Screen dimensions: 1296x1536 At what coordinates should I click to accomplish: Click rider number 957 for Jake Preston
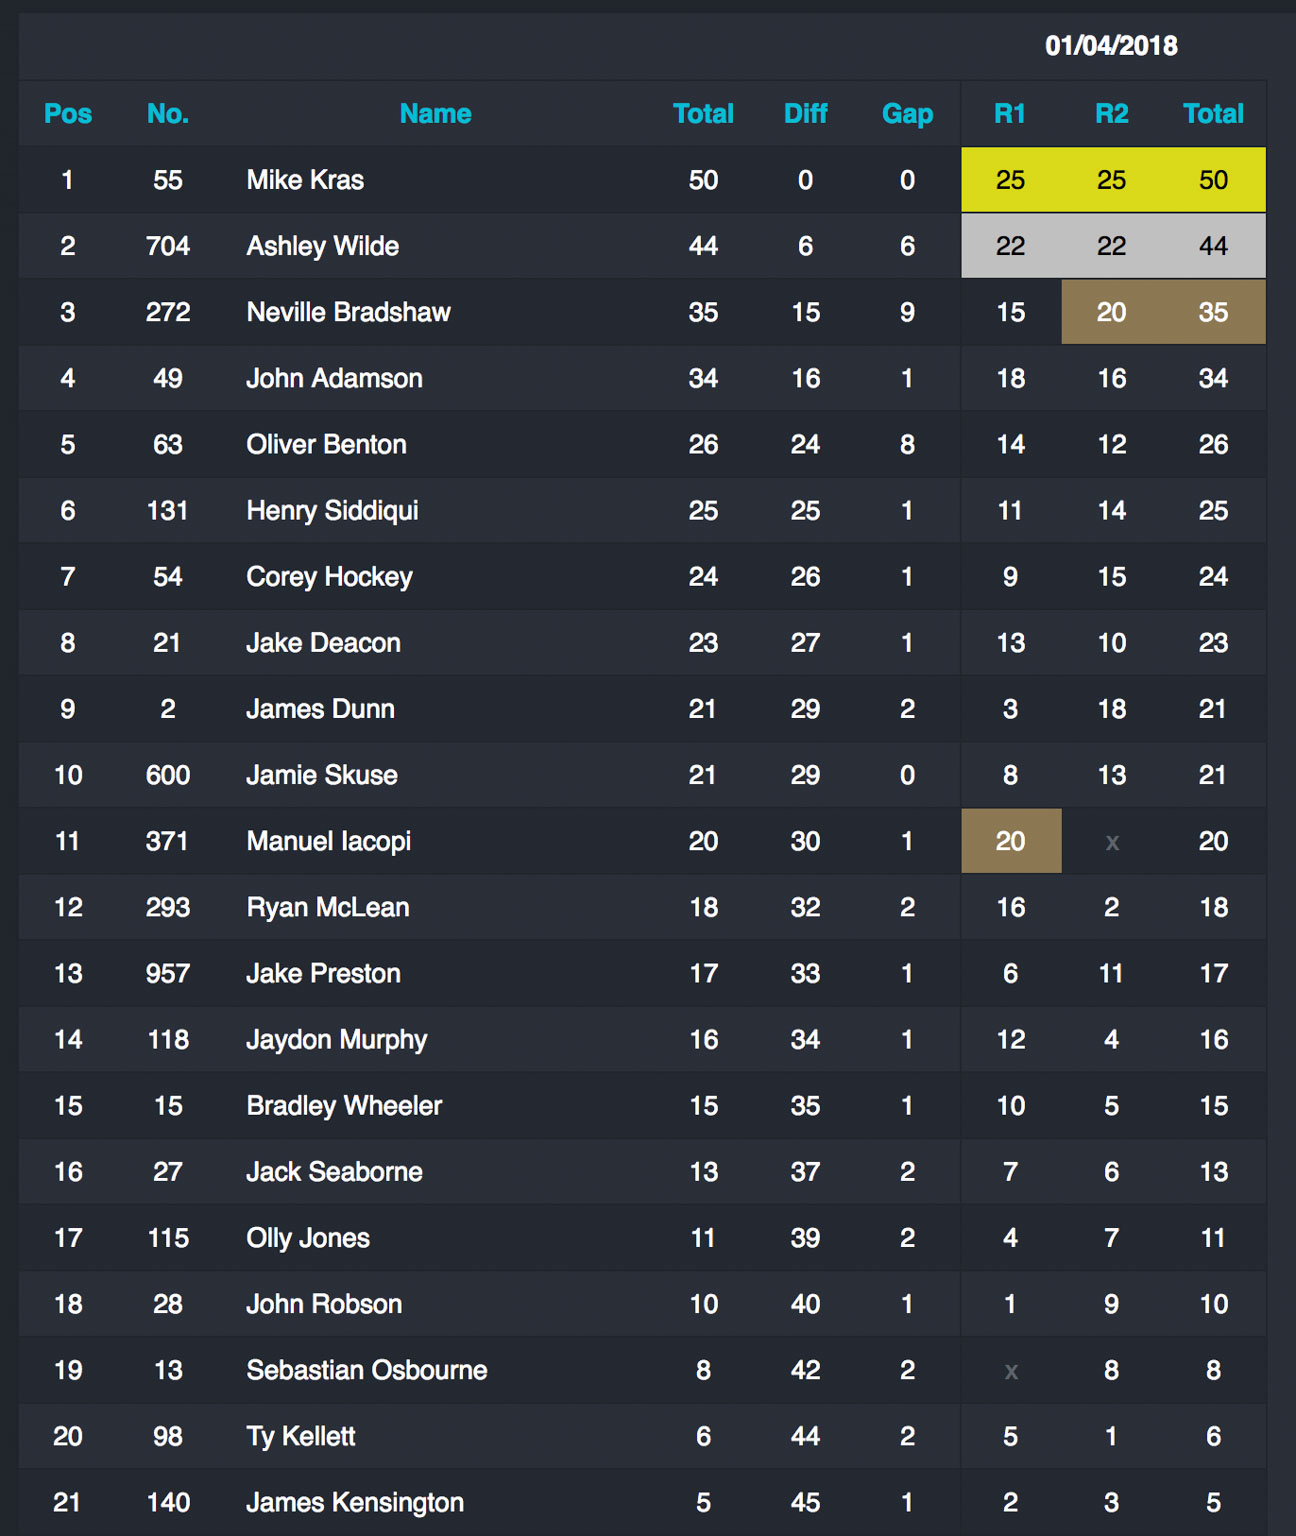[x=168, y=974]
